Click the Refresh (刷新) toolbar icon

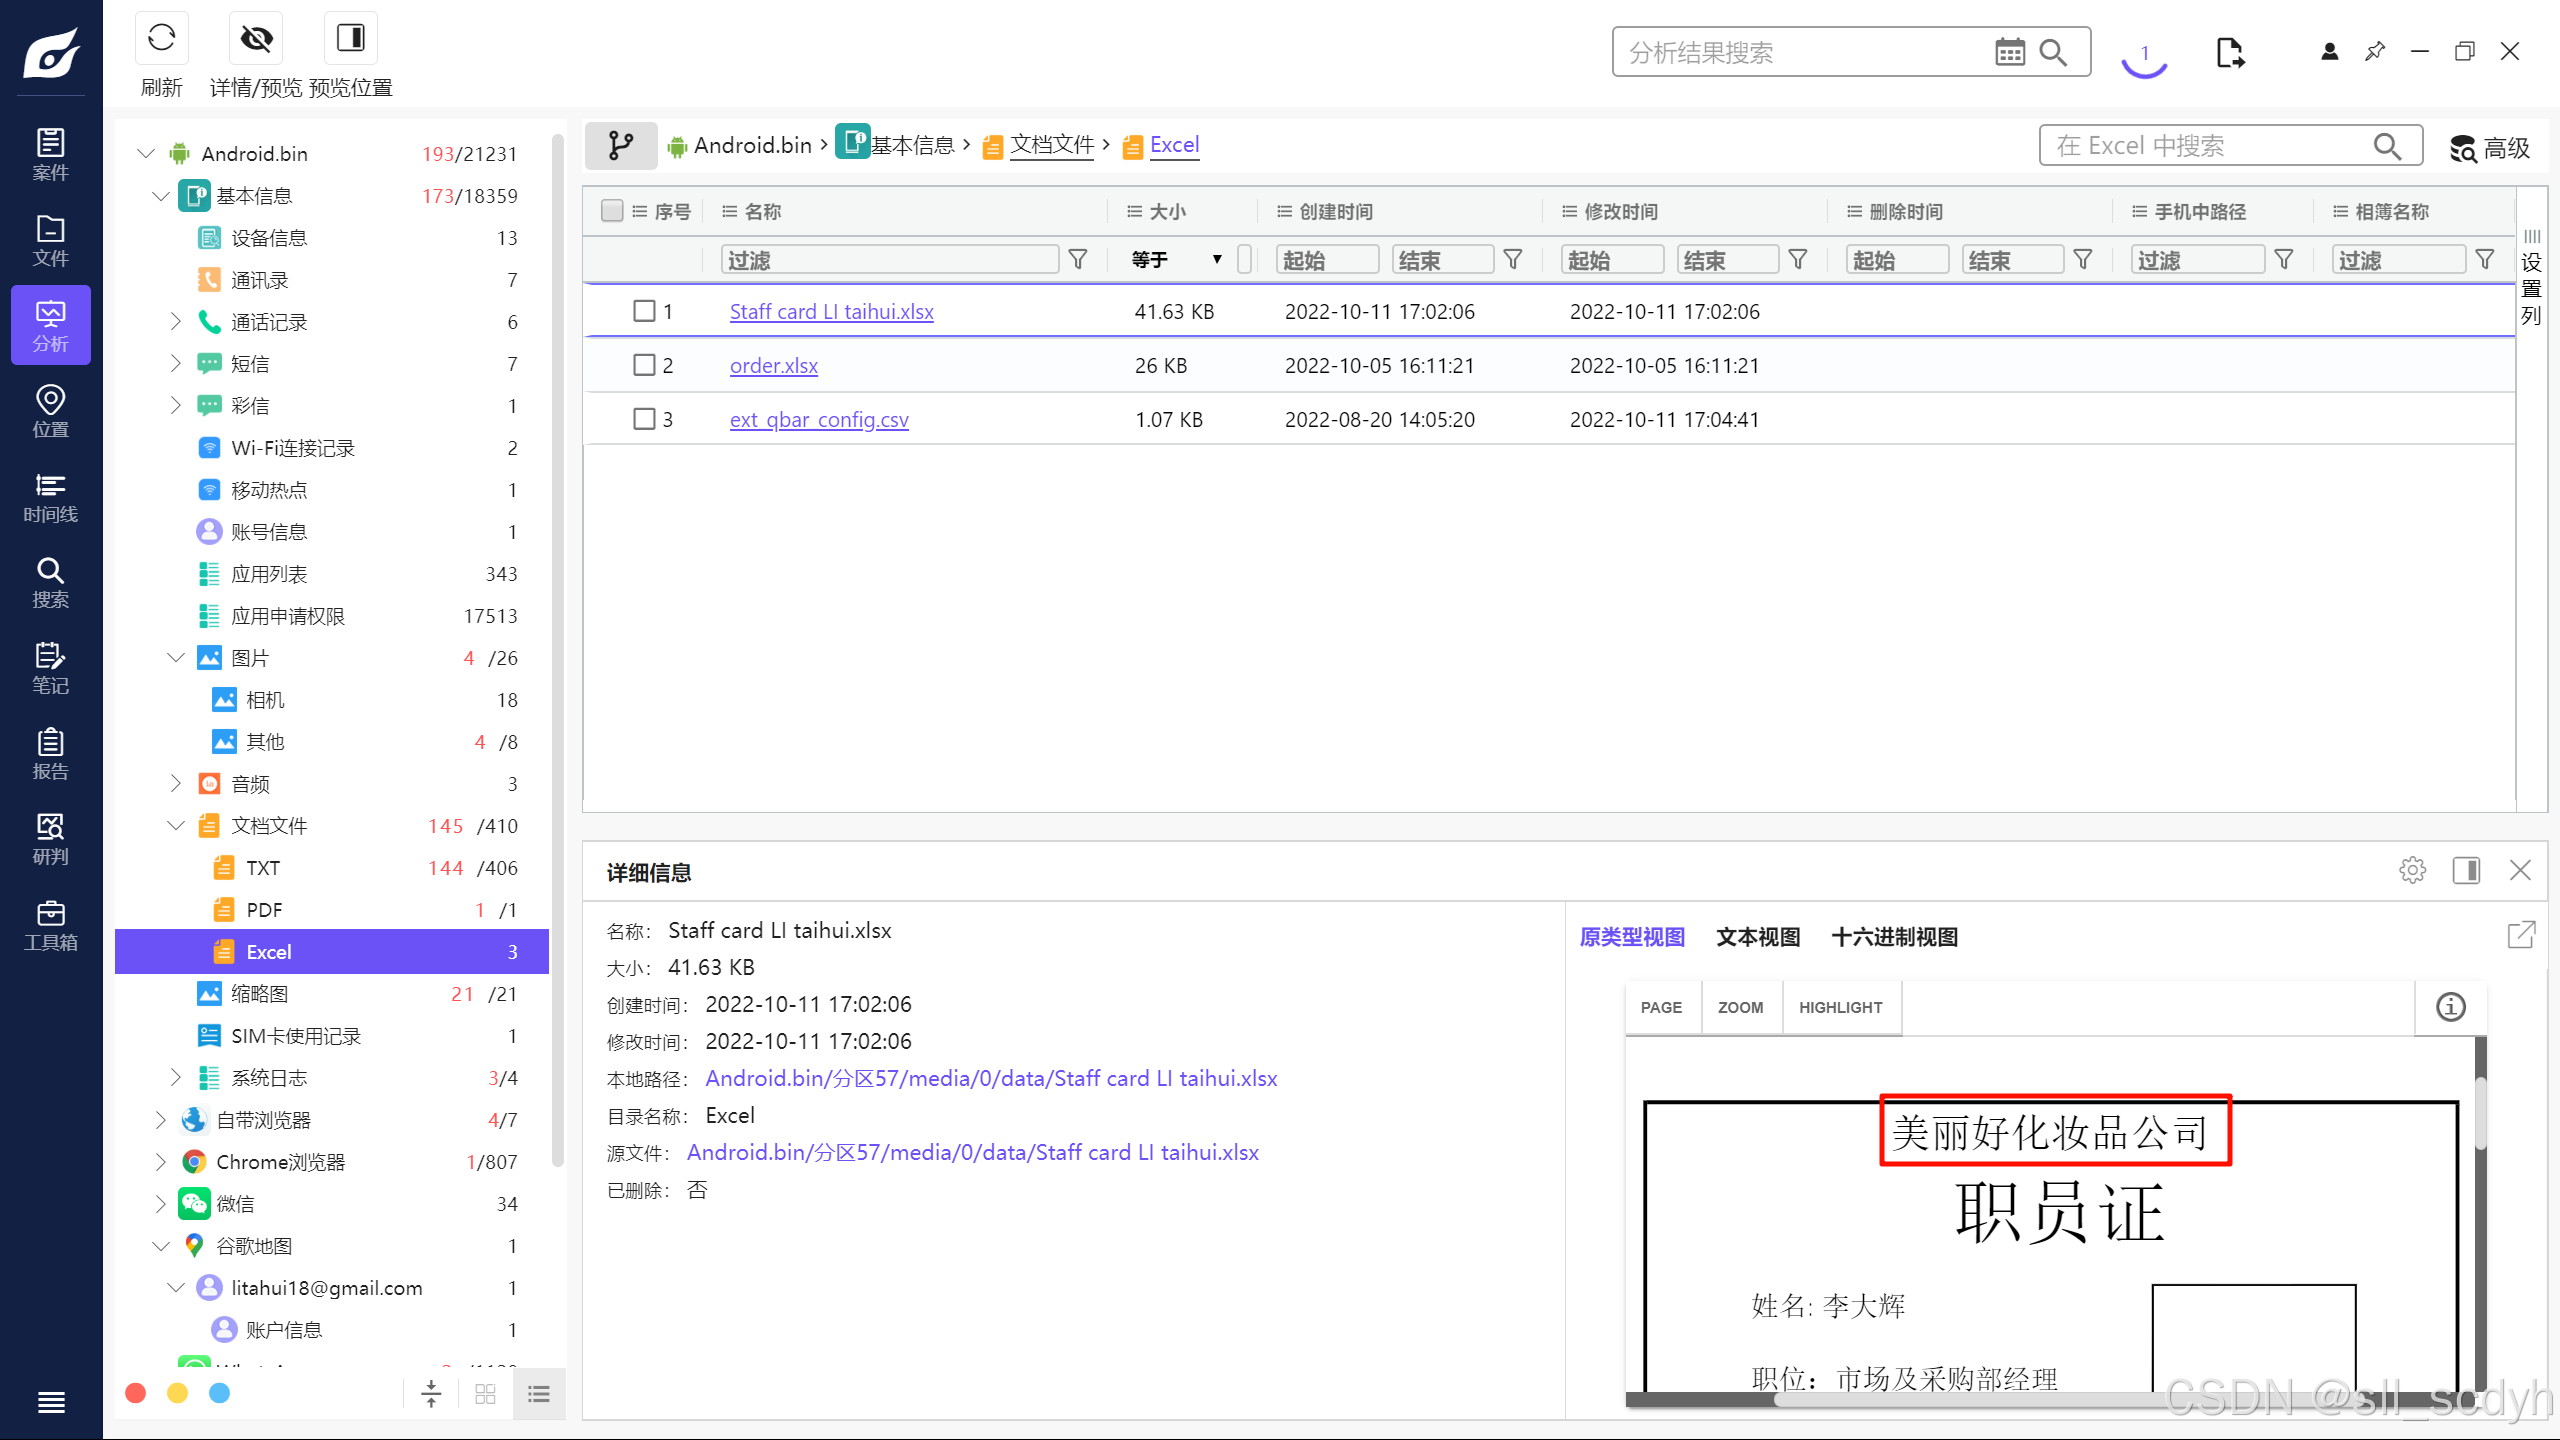[161, 39]
